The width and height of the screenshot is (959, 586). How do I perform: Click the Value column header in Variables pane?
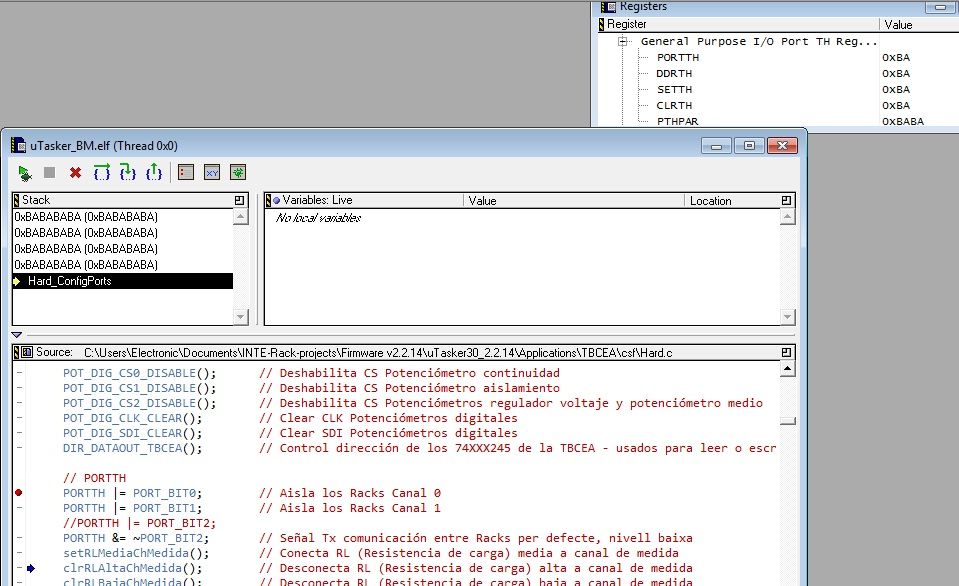[574, 201]
